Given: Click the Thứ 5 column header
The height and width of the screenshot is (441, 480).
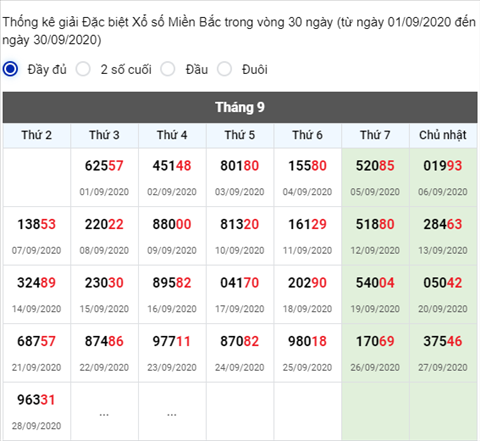Looking at the screenshot, I should click(240, 135).
